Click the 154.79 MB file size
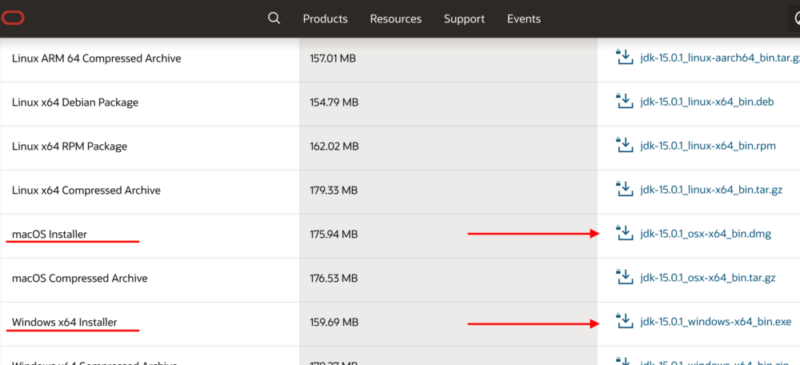 334,102
